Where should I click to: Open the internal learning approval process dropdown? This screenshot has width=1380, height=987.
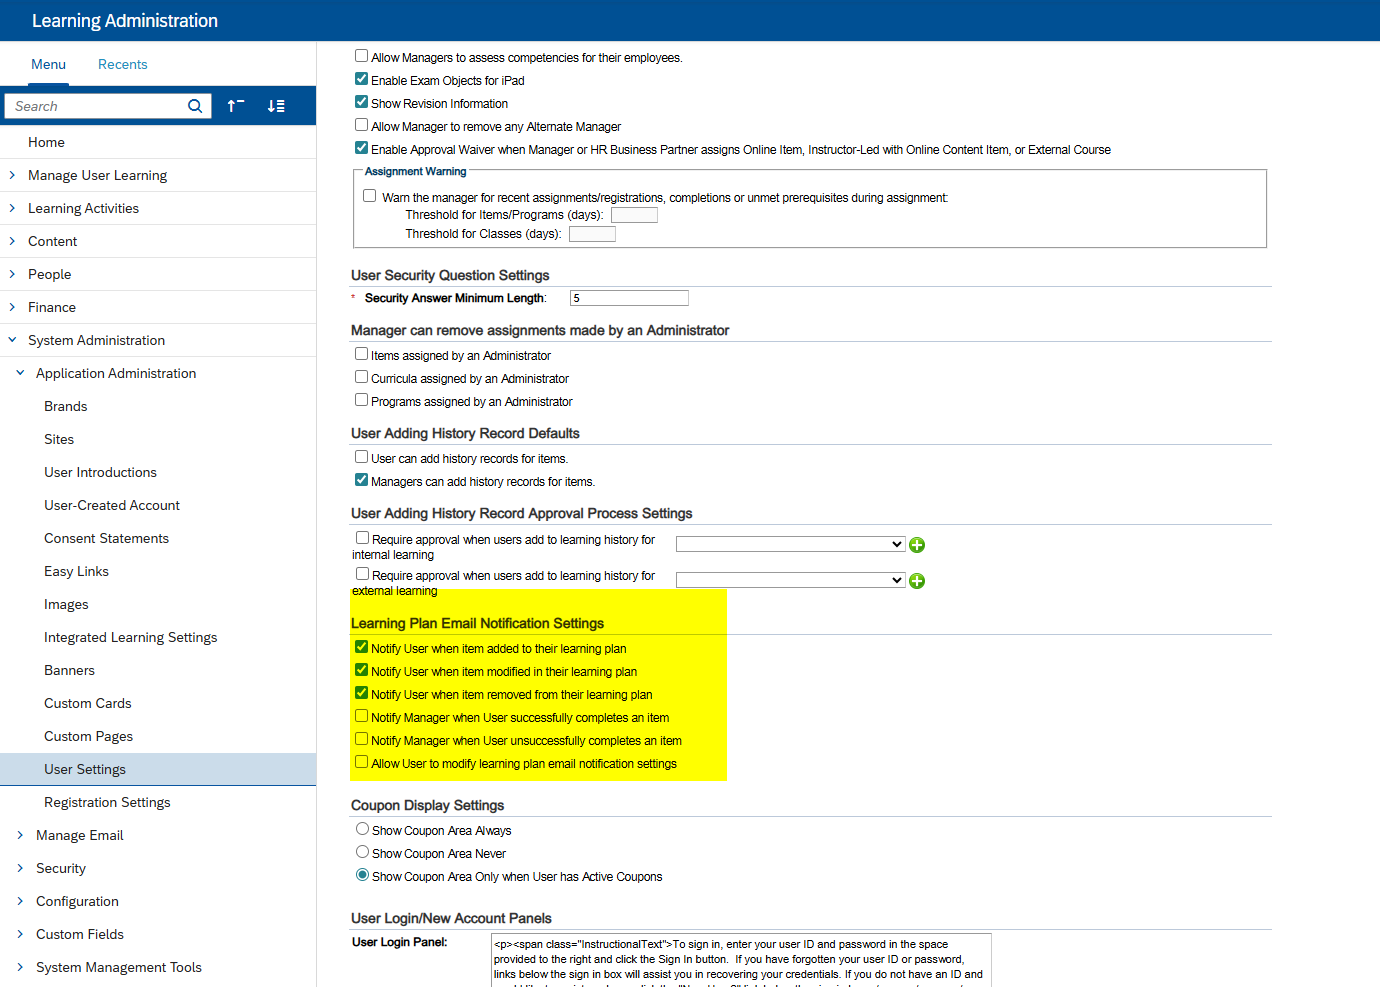pyautogui.click(x=790, y=545)
